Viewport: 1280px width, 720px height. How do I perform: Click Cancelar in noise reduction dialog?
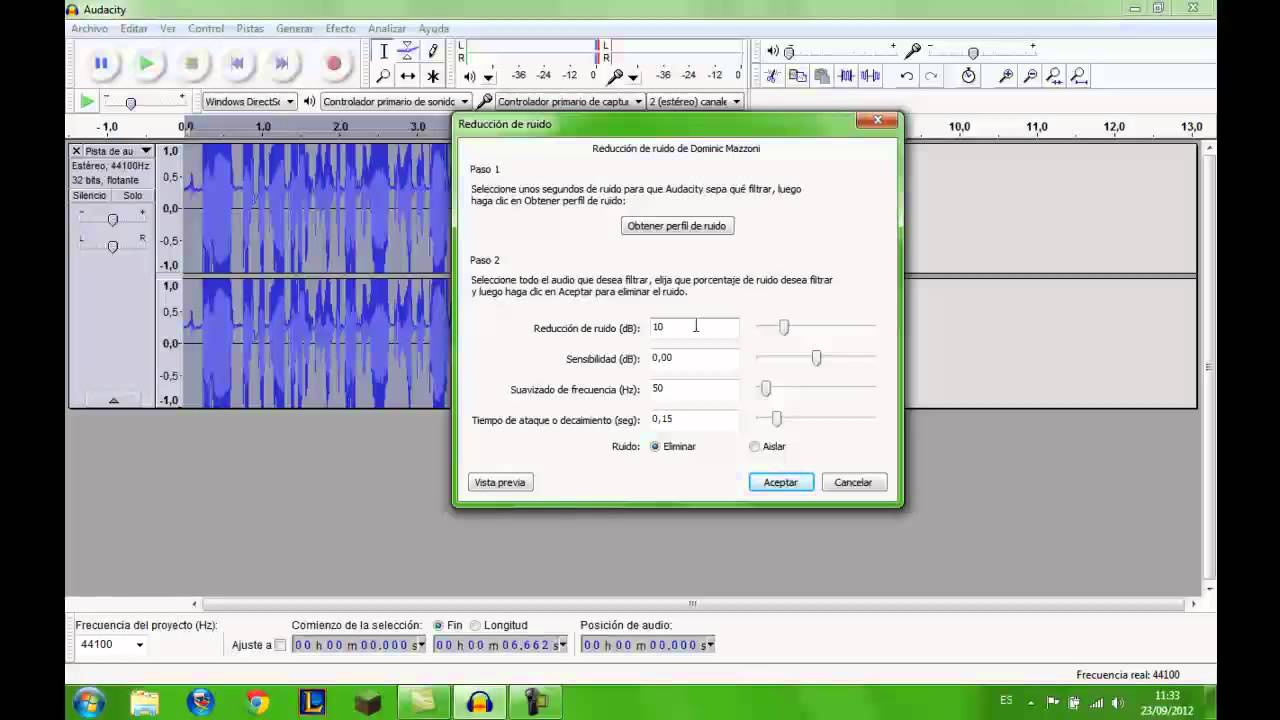point(853,482)
